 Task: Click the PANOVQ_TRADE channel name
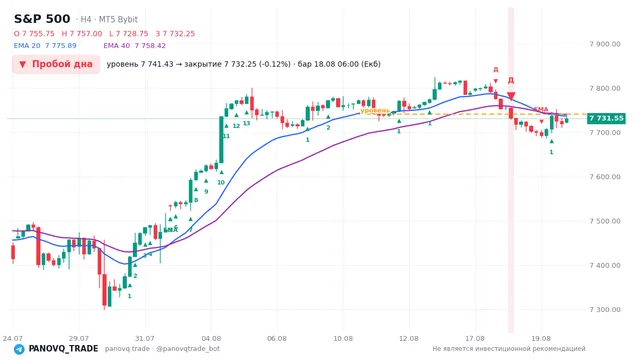63,349
